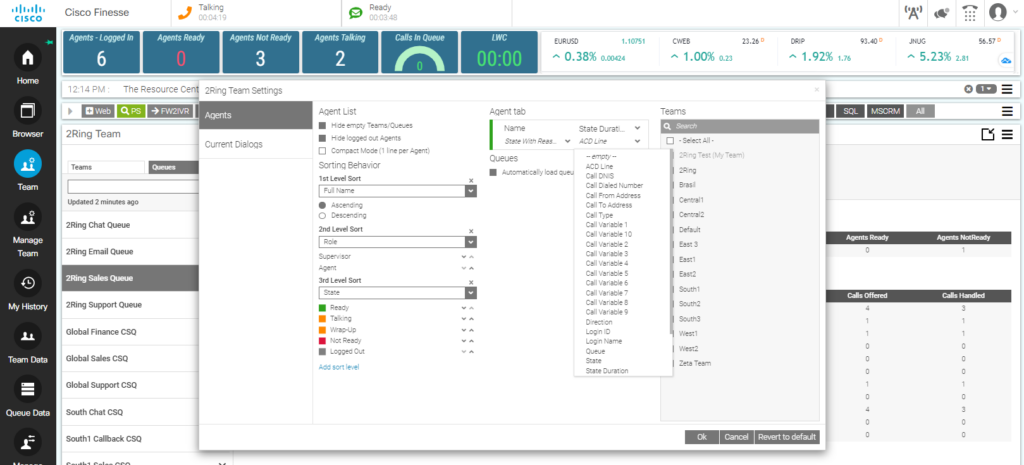Toggle Hide empty Teams/Queues checkbox
The image size is (1024, 465).
coord(322,125)
